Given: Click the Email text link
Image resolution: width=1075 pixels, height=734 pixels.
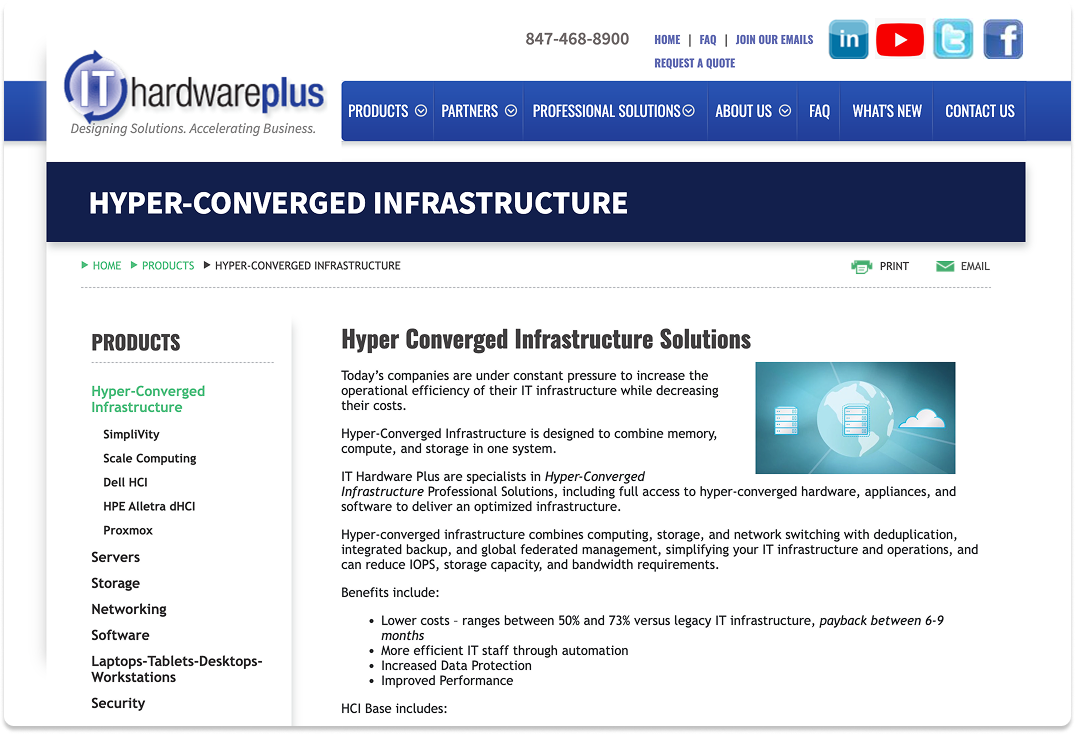Looking at the screenshot, I should [975, 267].
